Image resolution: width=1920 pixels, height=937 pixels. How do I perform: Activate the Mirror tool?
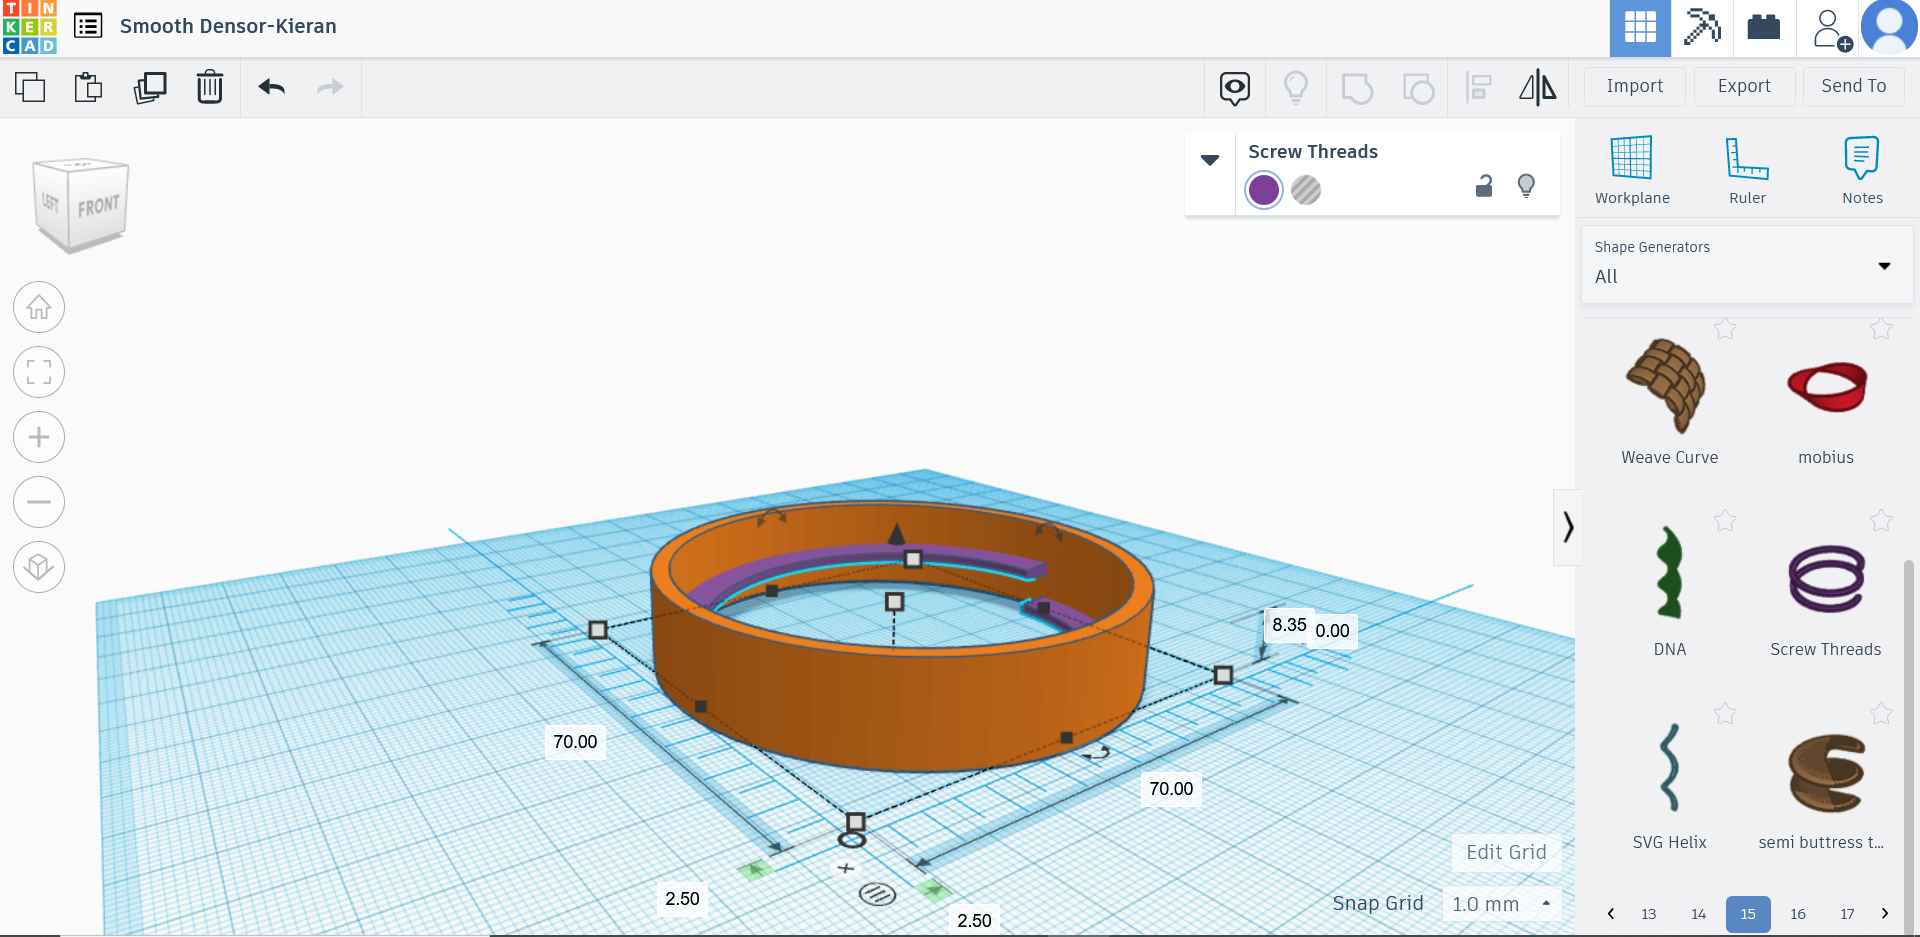point(1537,88)
